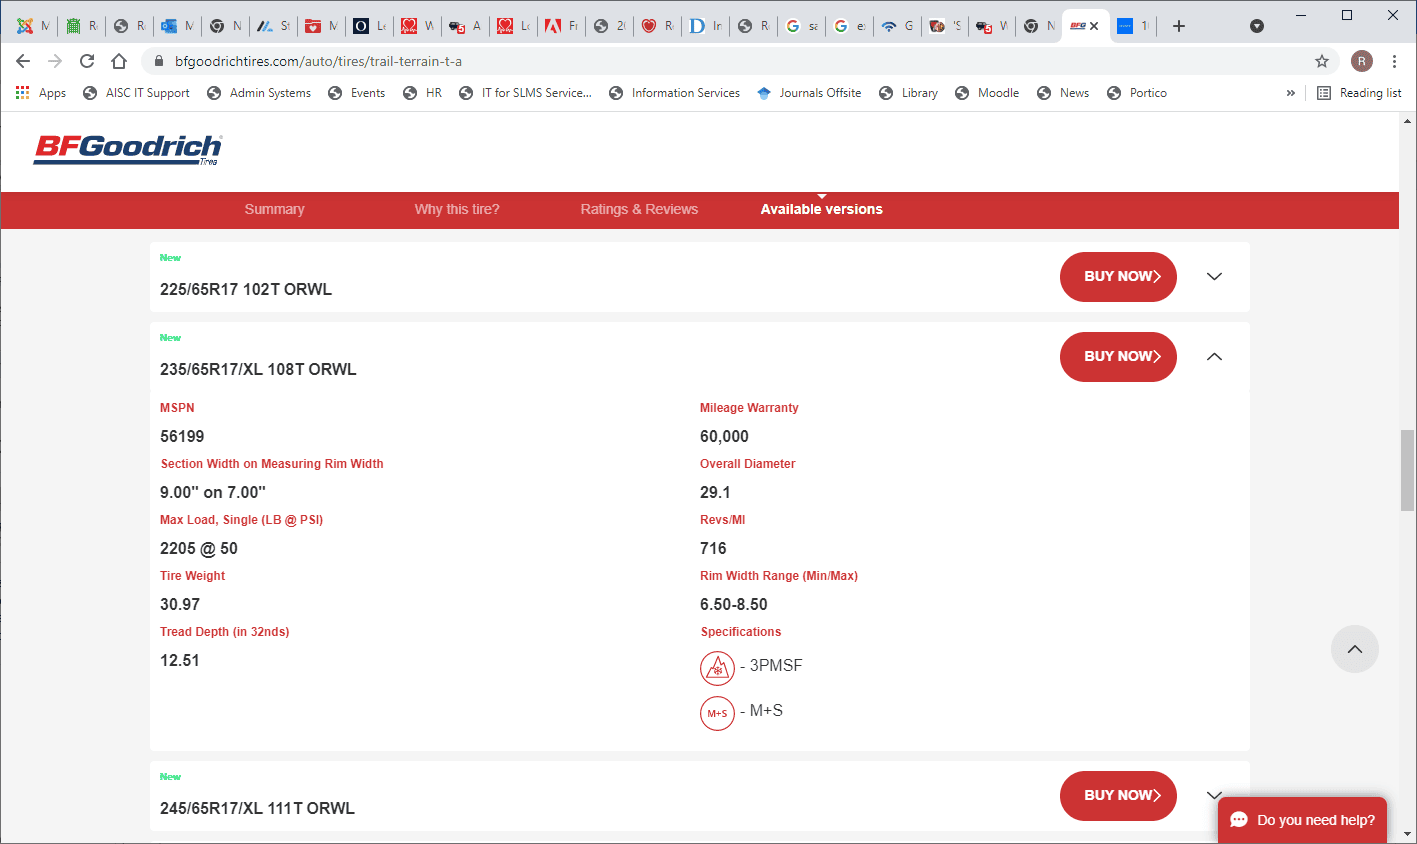Switch to the Ratings & Reviews tab
Screen dimensions: 1417x844
click(x=639, y=209)
